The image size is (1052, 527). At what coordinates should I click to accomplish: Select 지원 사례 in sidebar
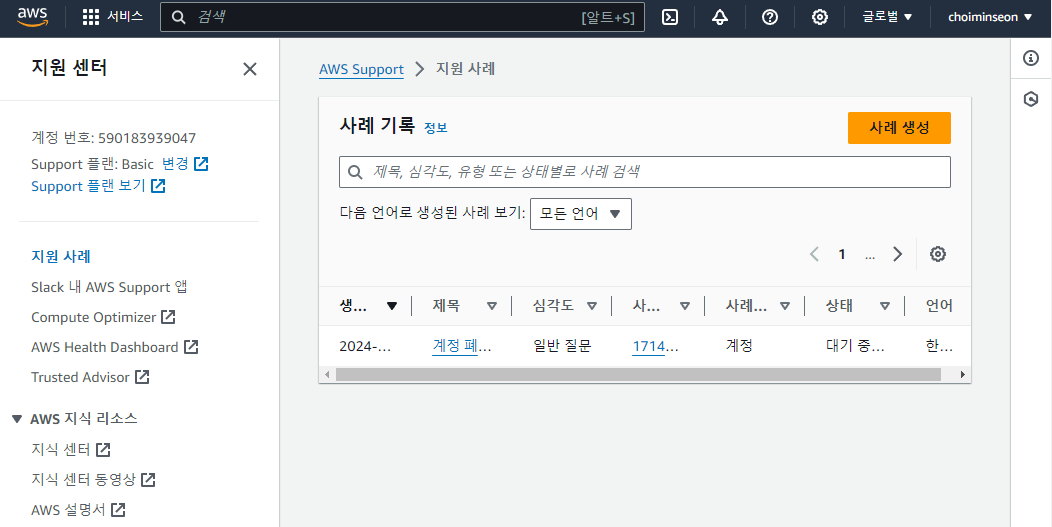click(61, 256)
